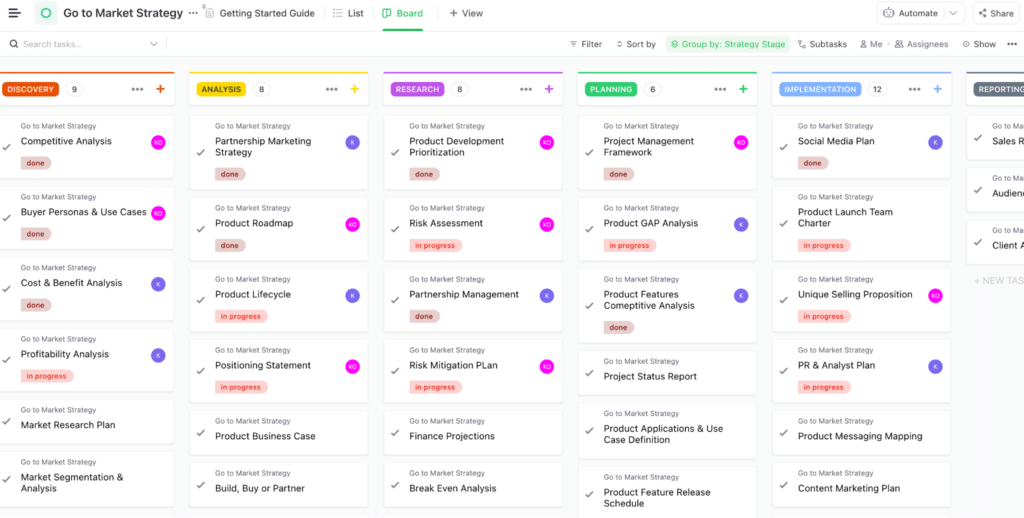Open the Sort by menu
This screenshot has height=518, width=1024.
(x=635, y=44)
